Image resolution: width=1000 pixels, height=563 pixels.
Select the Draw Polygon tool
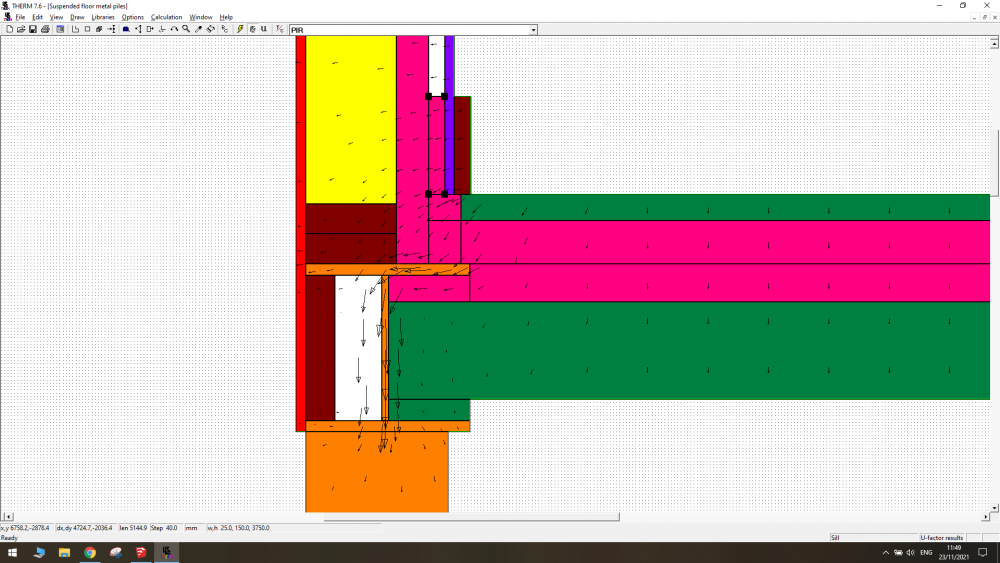pyautogui.click(x=75, y=29)
